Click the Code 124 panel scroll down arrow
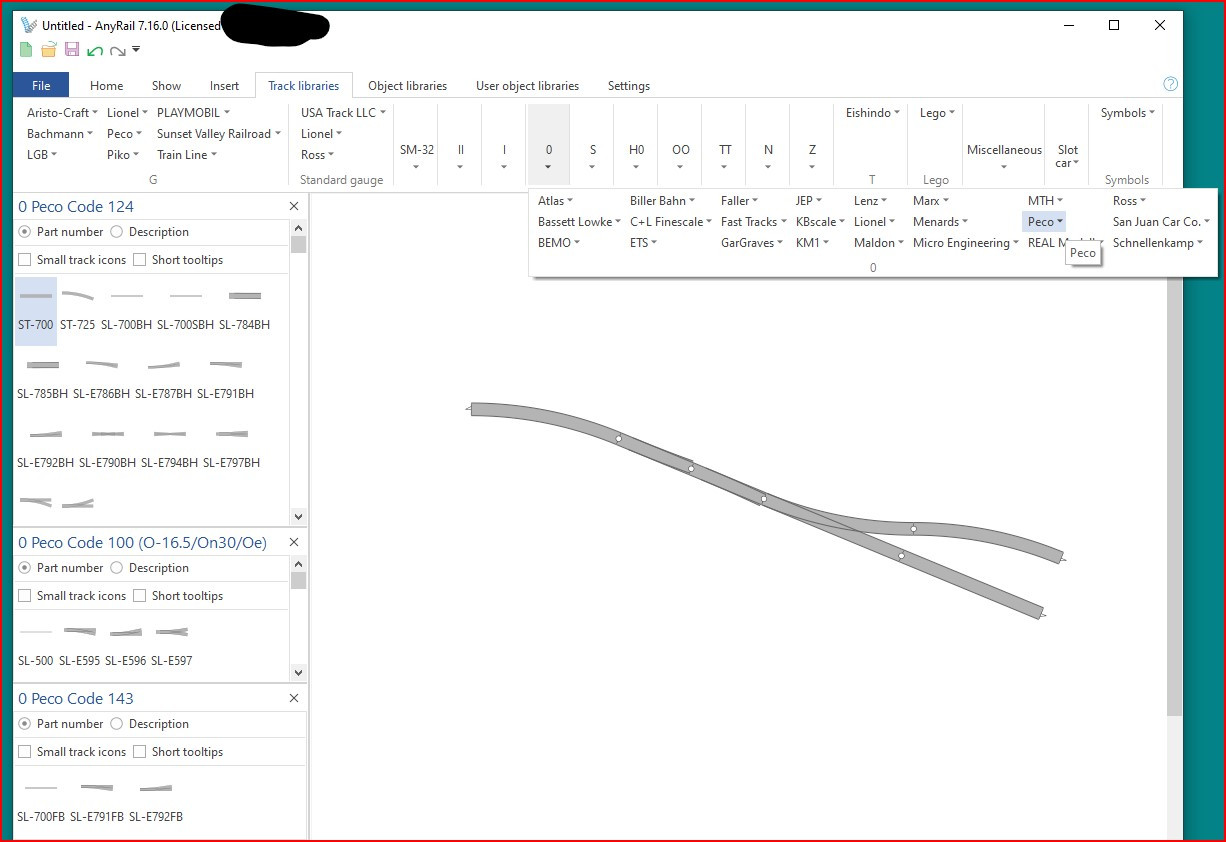Screen dimensions: 1226x842 [x=298, y=516]
